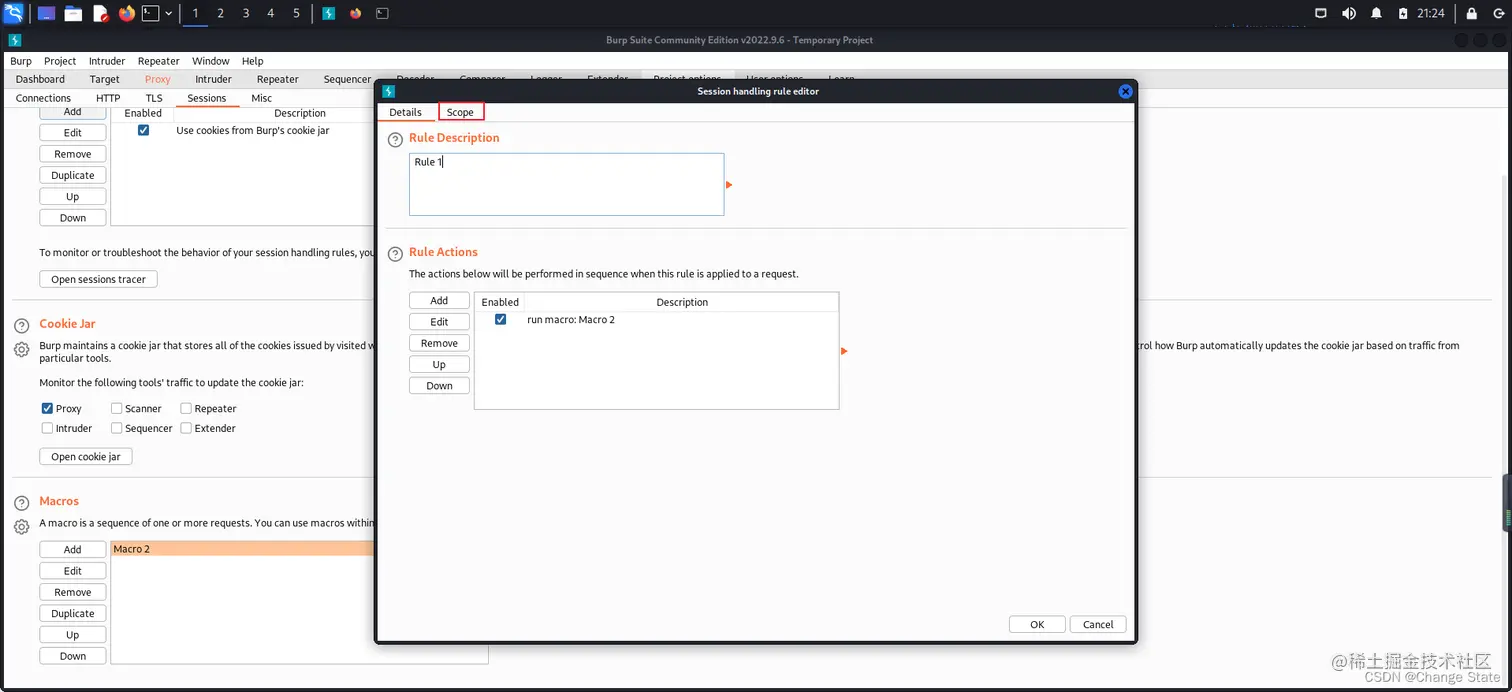Click Open cookie jar button
1512x692 pixels.
(86, 456)
